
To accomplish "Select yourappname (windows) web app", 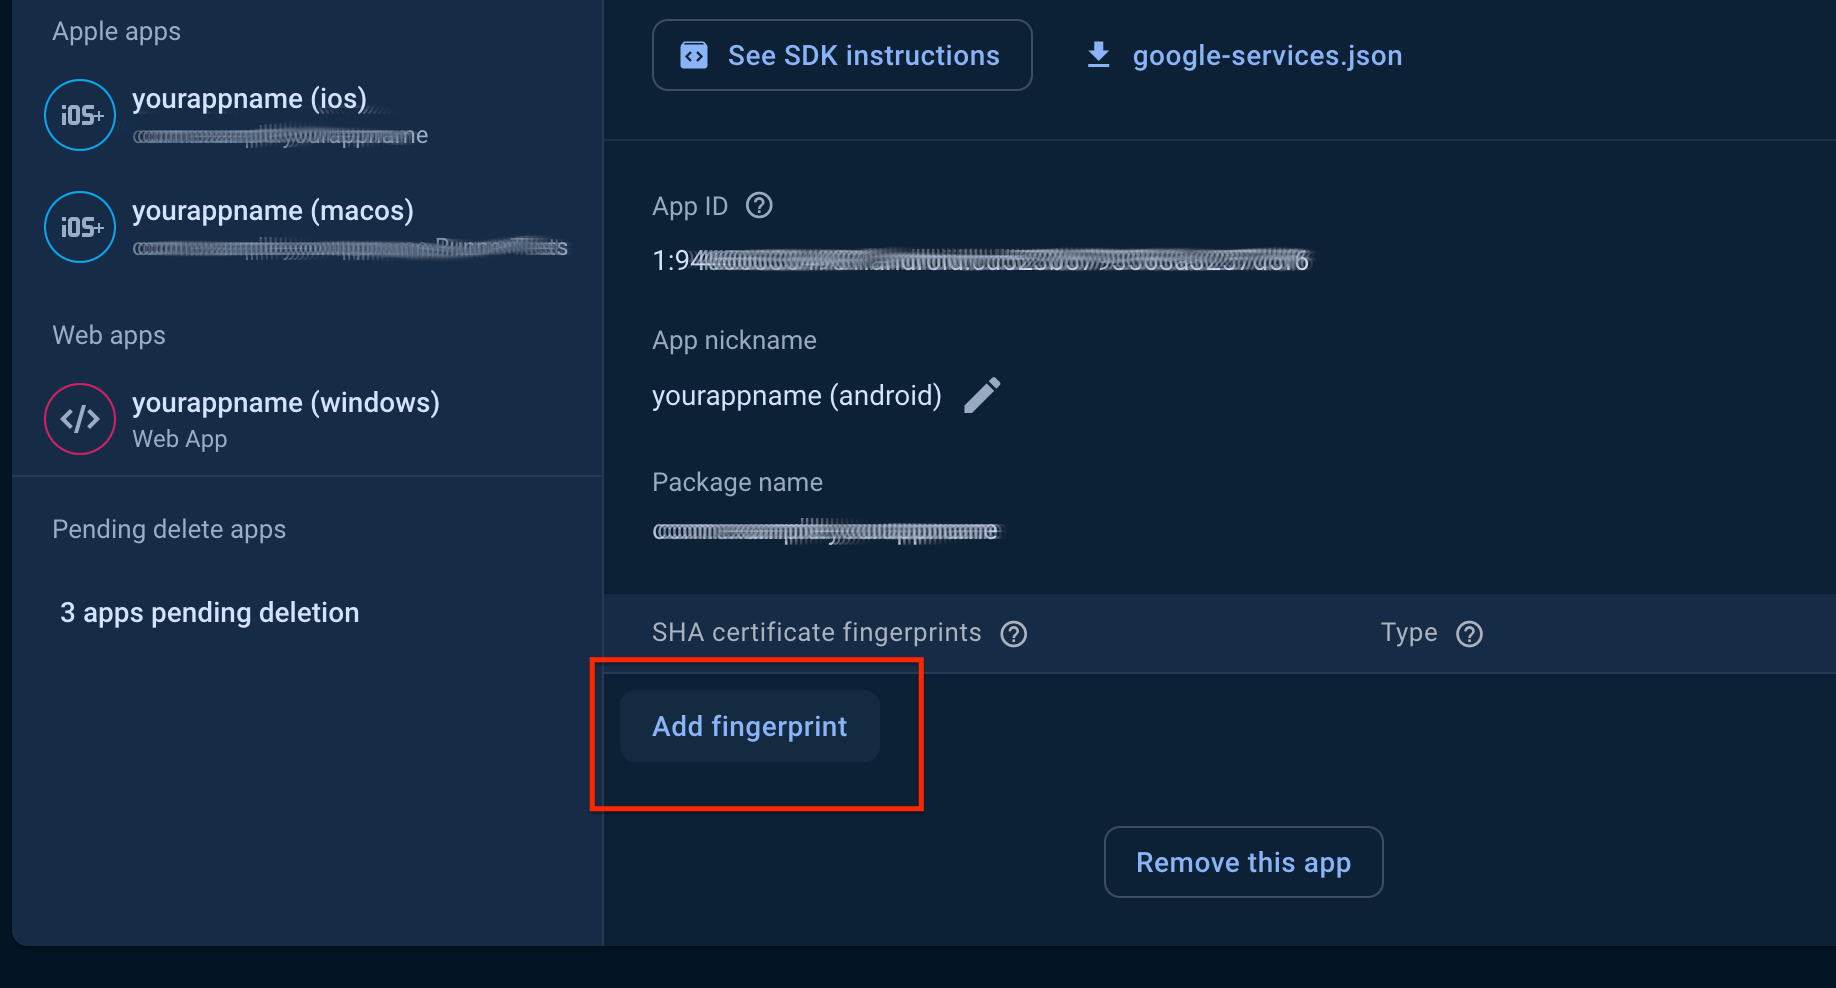I will (286, 403).
